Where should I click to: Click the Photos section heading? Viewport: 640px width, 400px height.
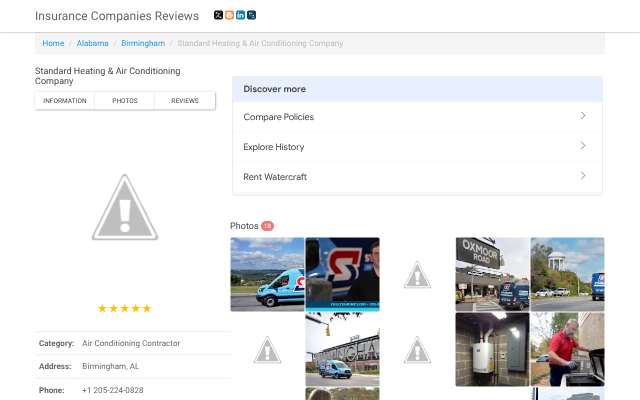tap(244, 226)
